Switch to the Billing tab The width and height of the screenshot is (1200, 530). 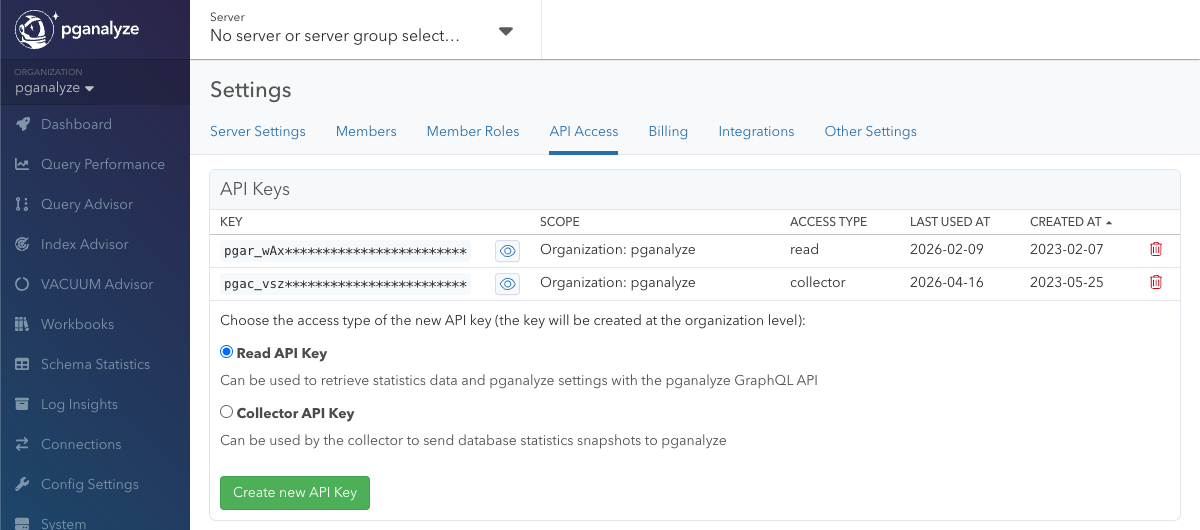pyautogui.click(x=668, y=131)
